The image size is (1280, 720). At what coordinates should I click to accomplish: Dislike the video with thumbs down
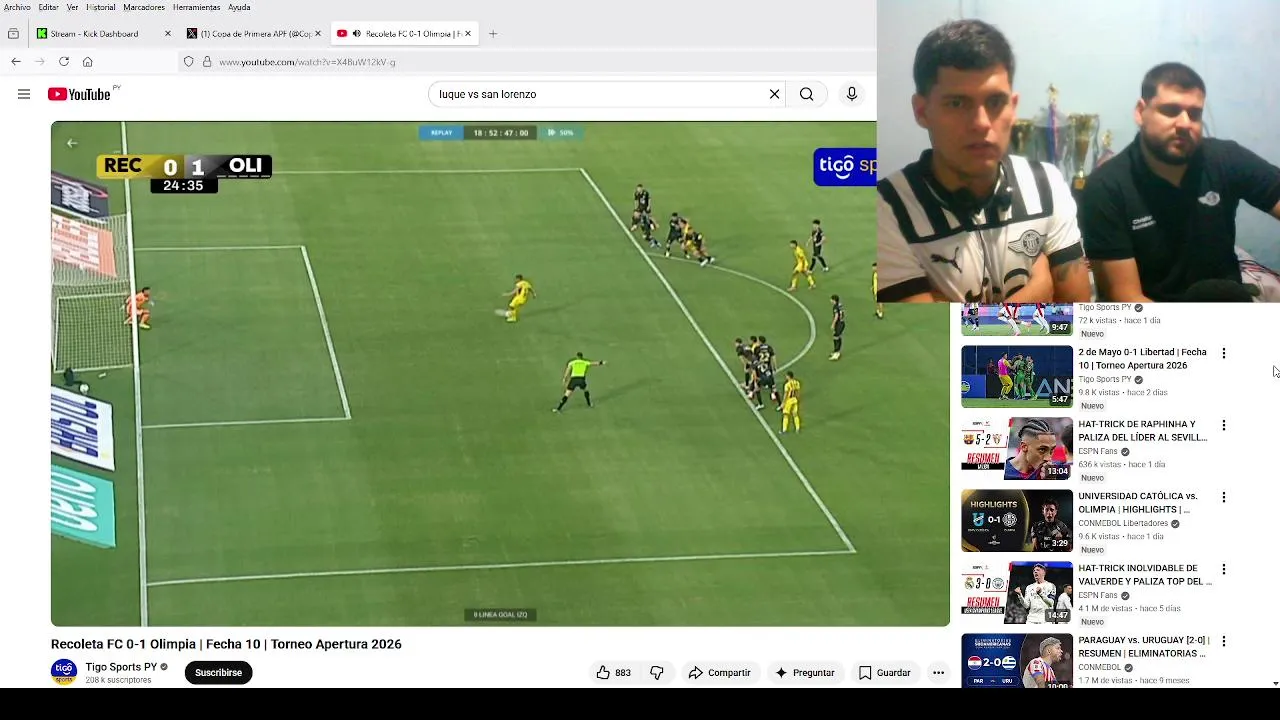[657, 673]
